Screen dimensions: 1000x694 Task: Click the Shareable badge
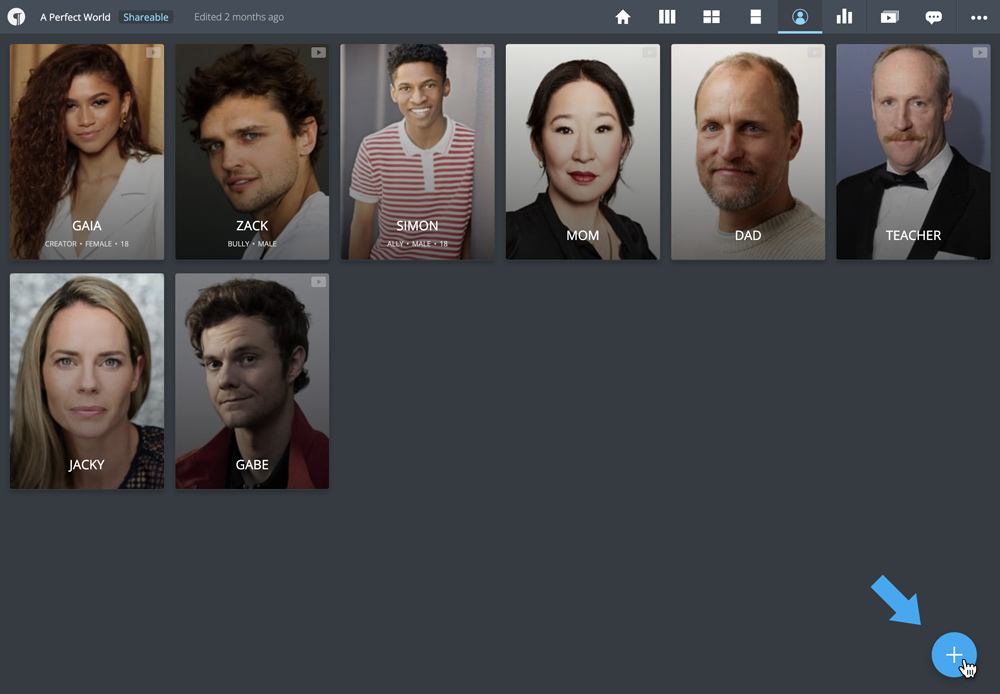(x=146, y=17)
